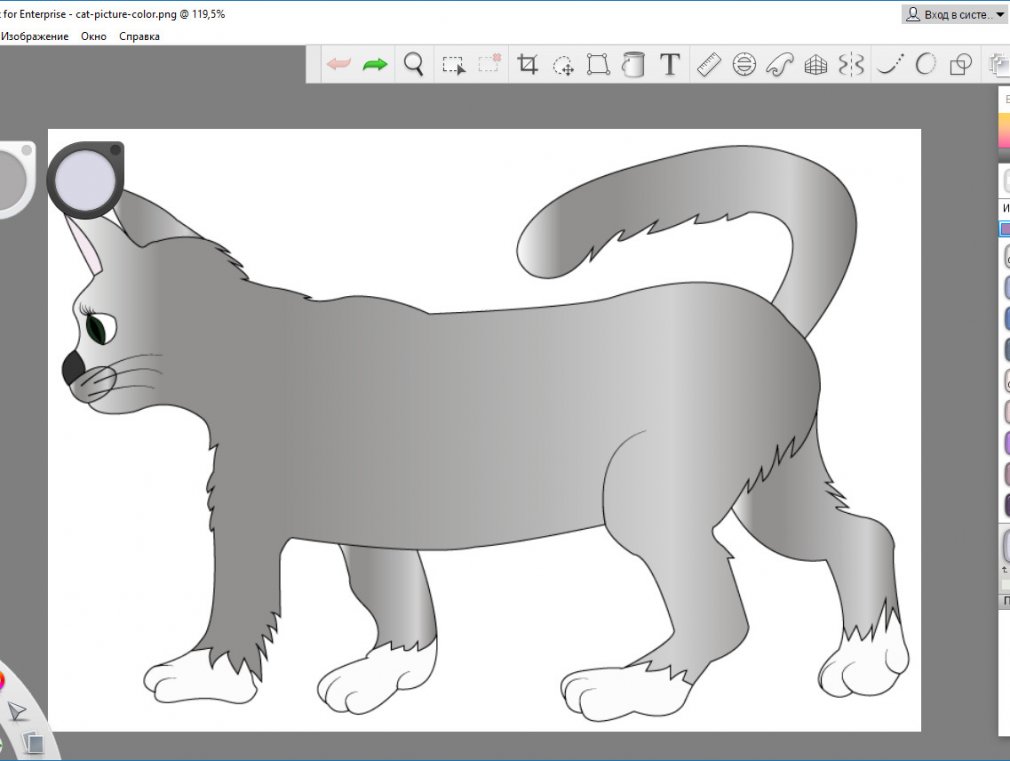Screen dimensions: 1010x761
Task: Toggle the Symmetry tool
Action: tap(851, 64)
